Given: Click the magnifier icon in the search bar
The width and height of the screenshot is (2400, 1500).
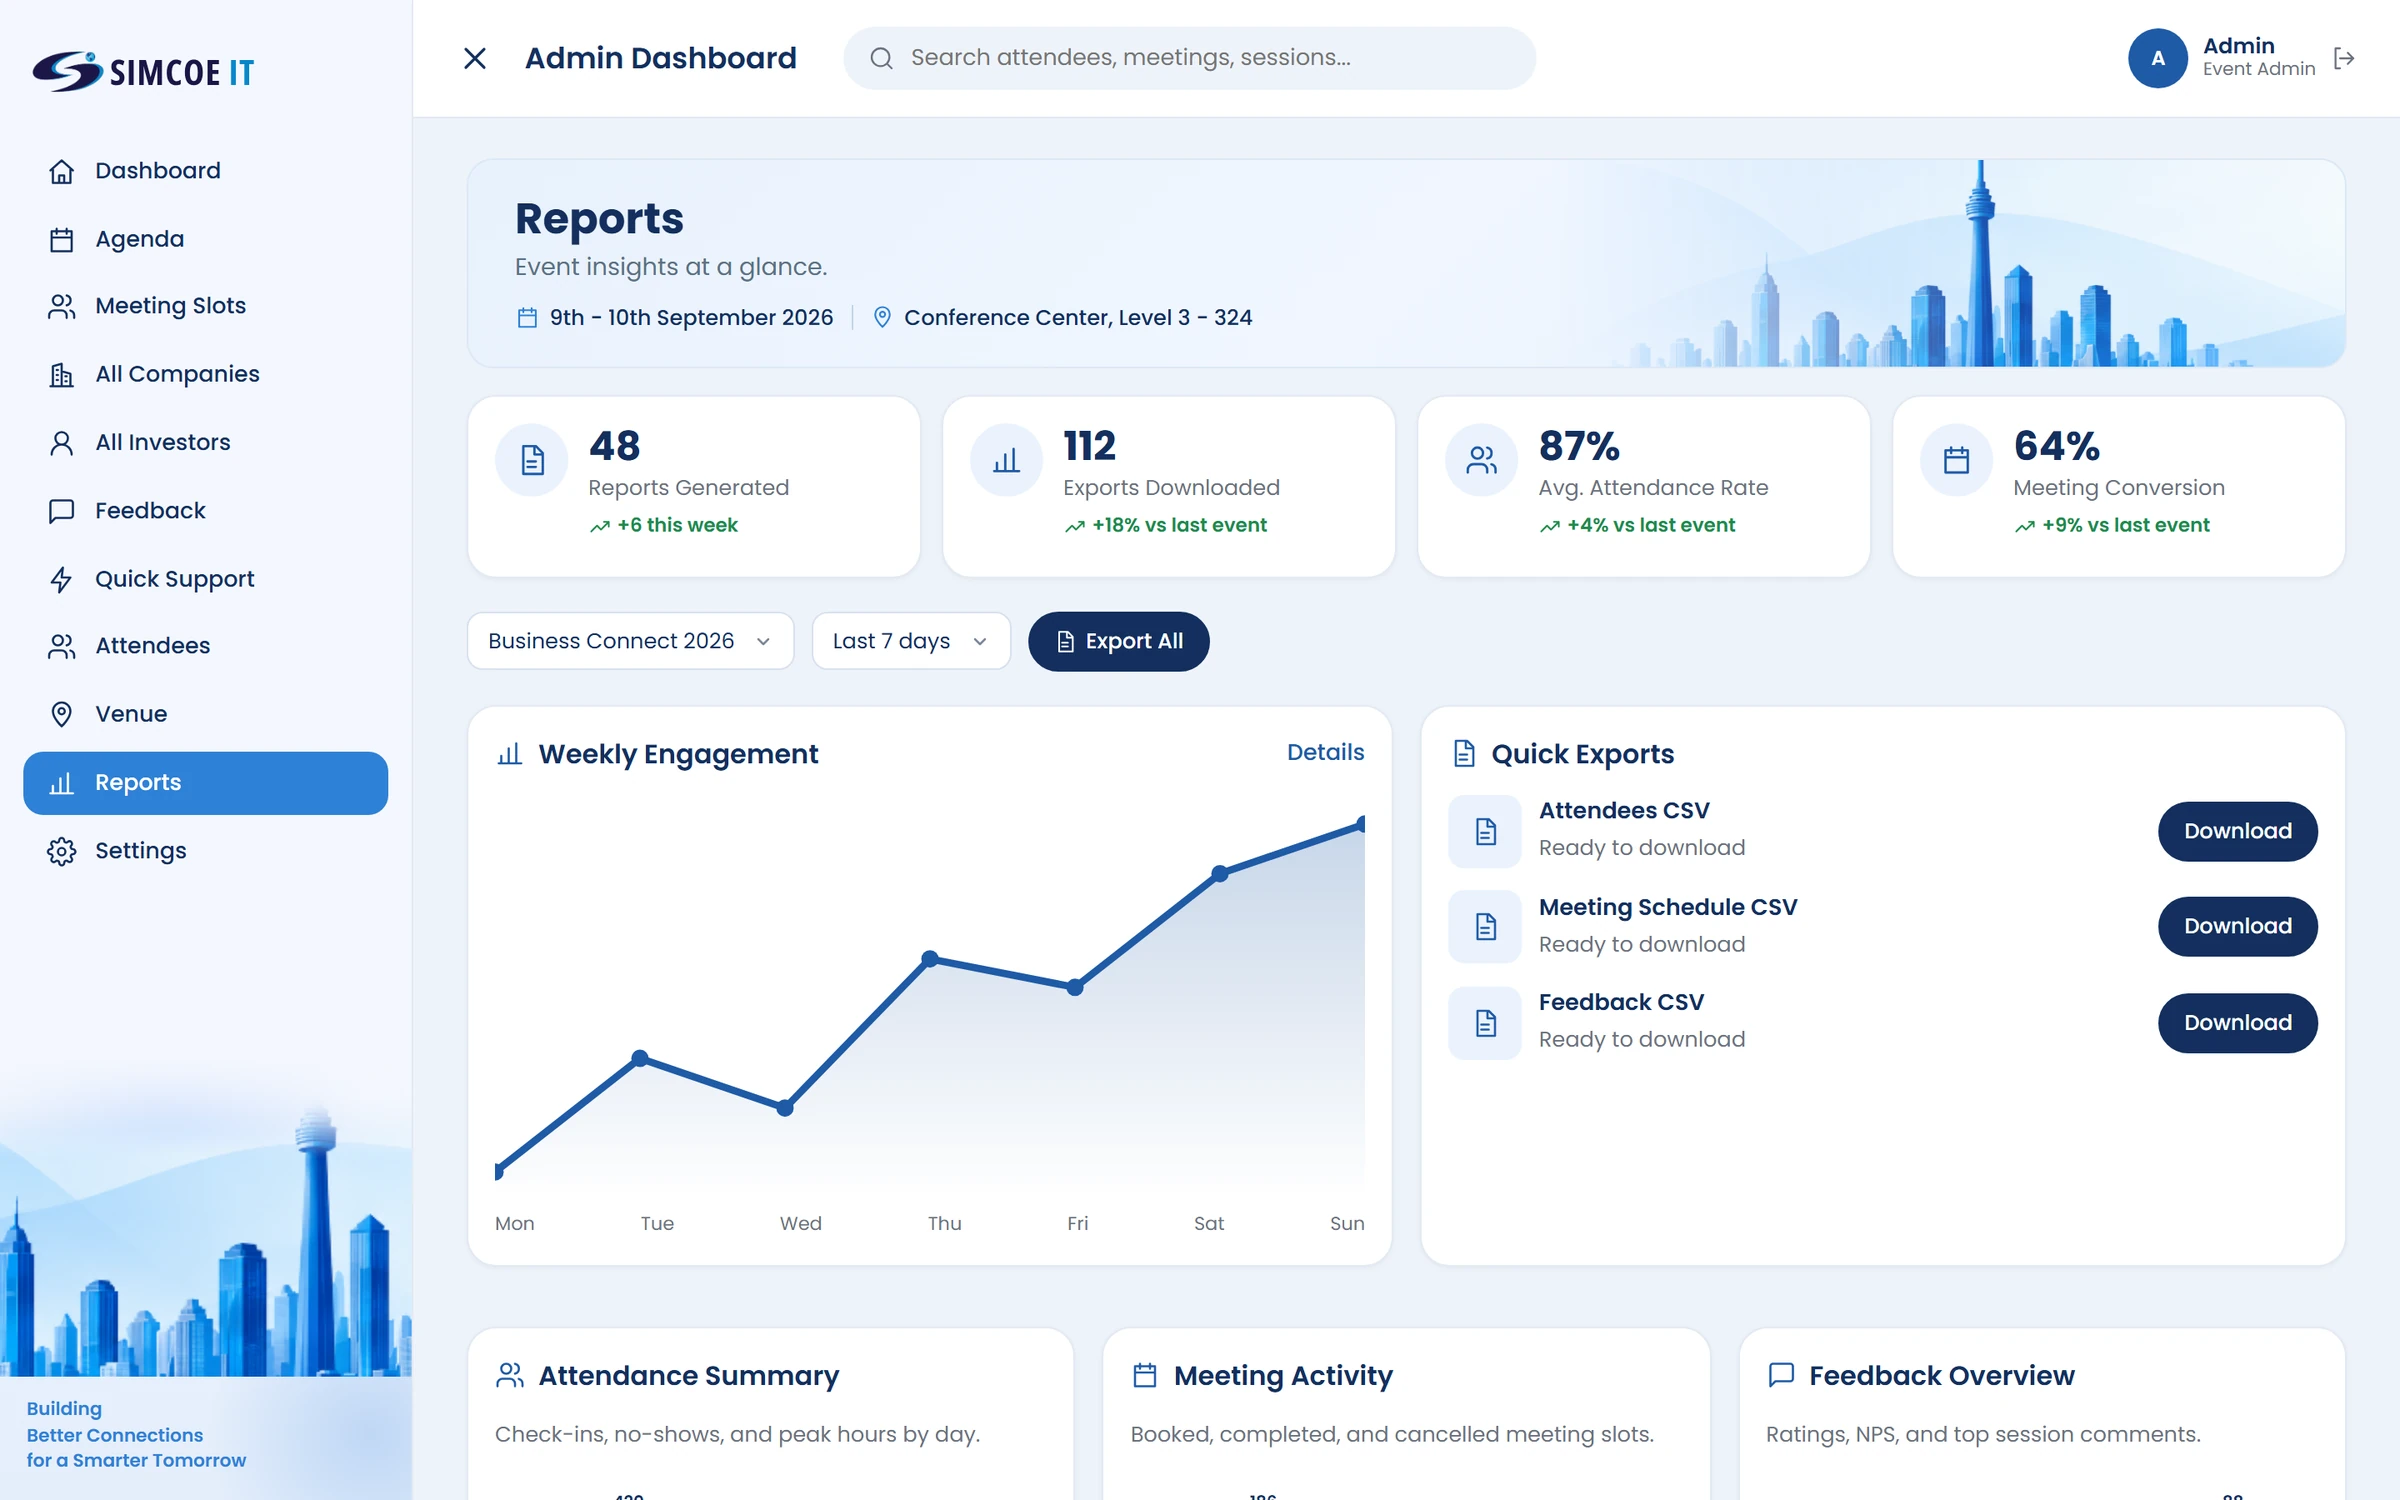Looking at the screenshot, I should click(881, 58).
